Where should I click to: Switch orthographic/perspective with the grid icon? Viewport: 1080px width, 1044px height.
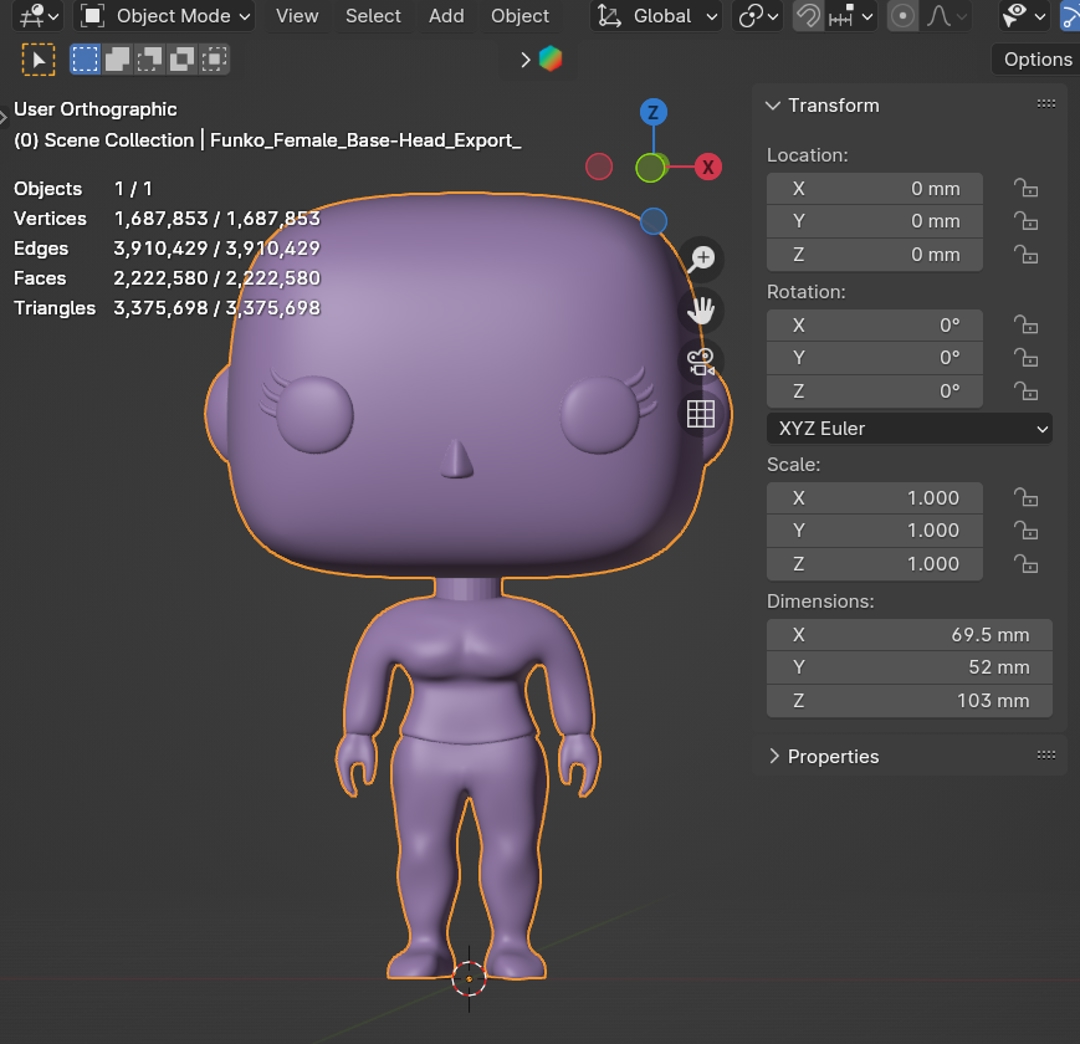pos(701,413)
